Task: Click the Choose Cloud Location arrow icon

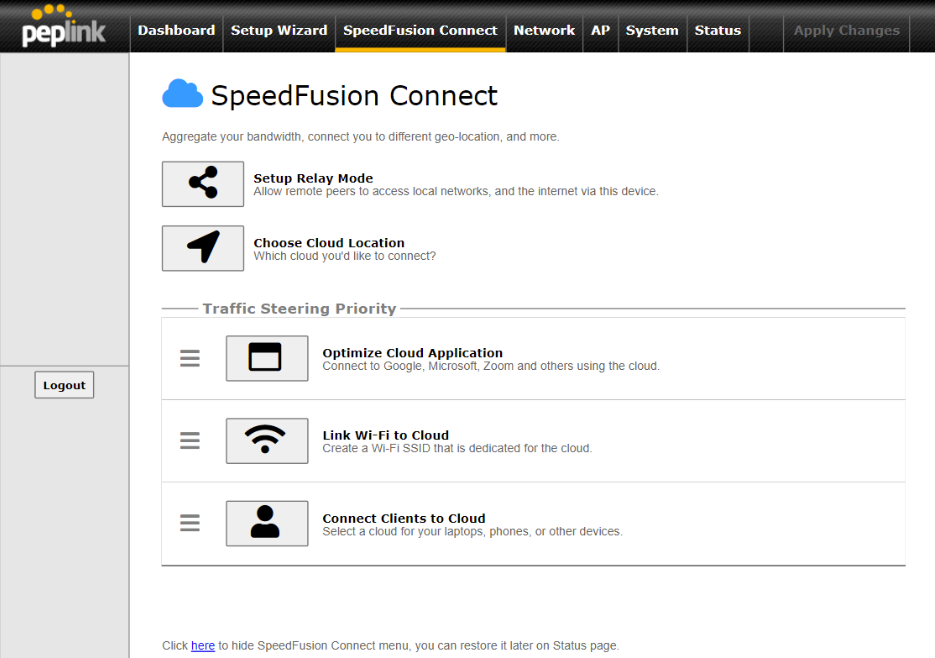Action: (x=203, y=248)
